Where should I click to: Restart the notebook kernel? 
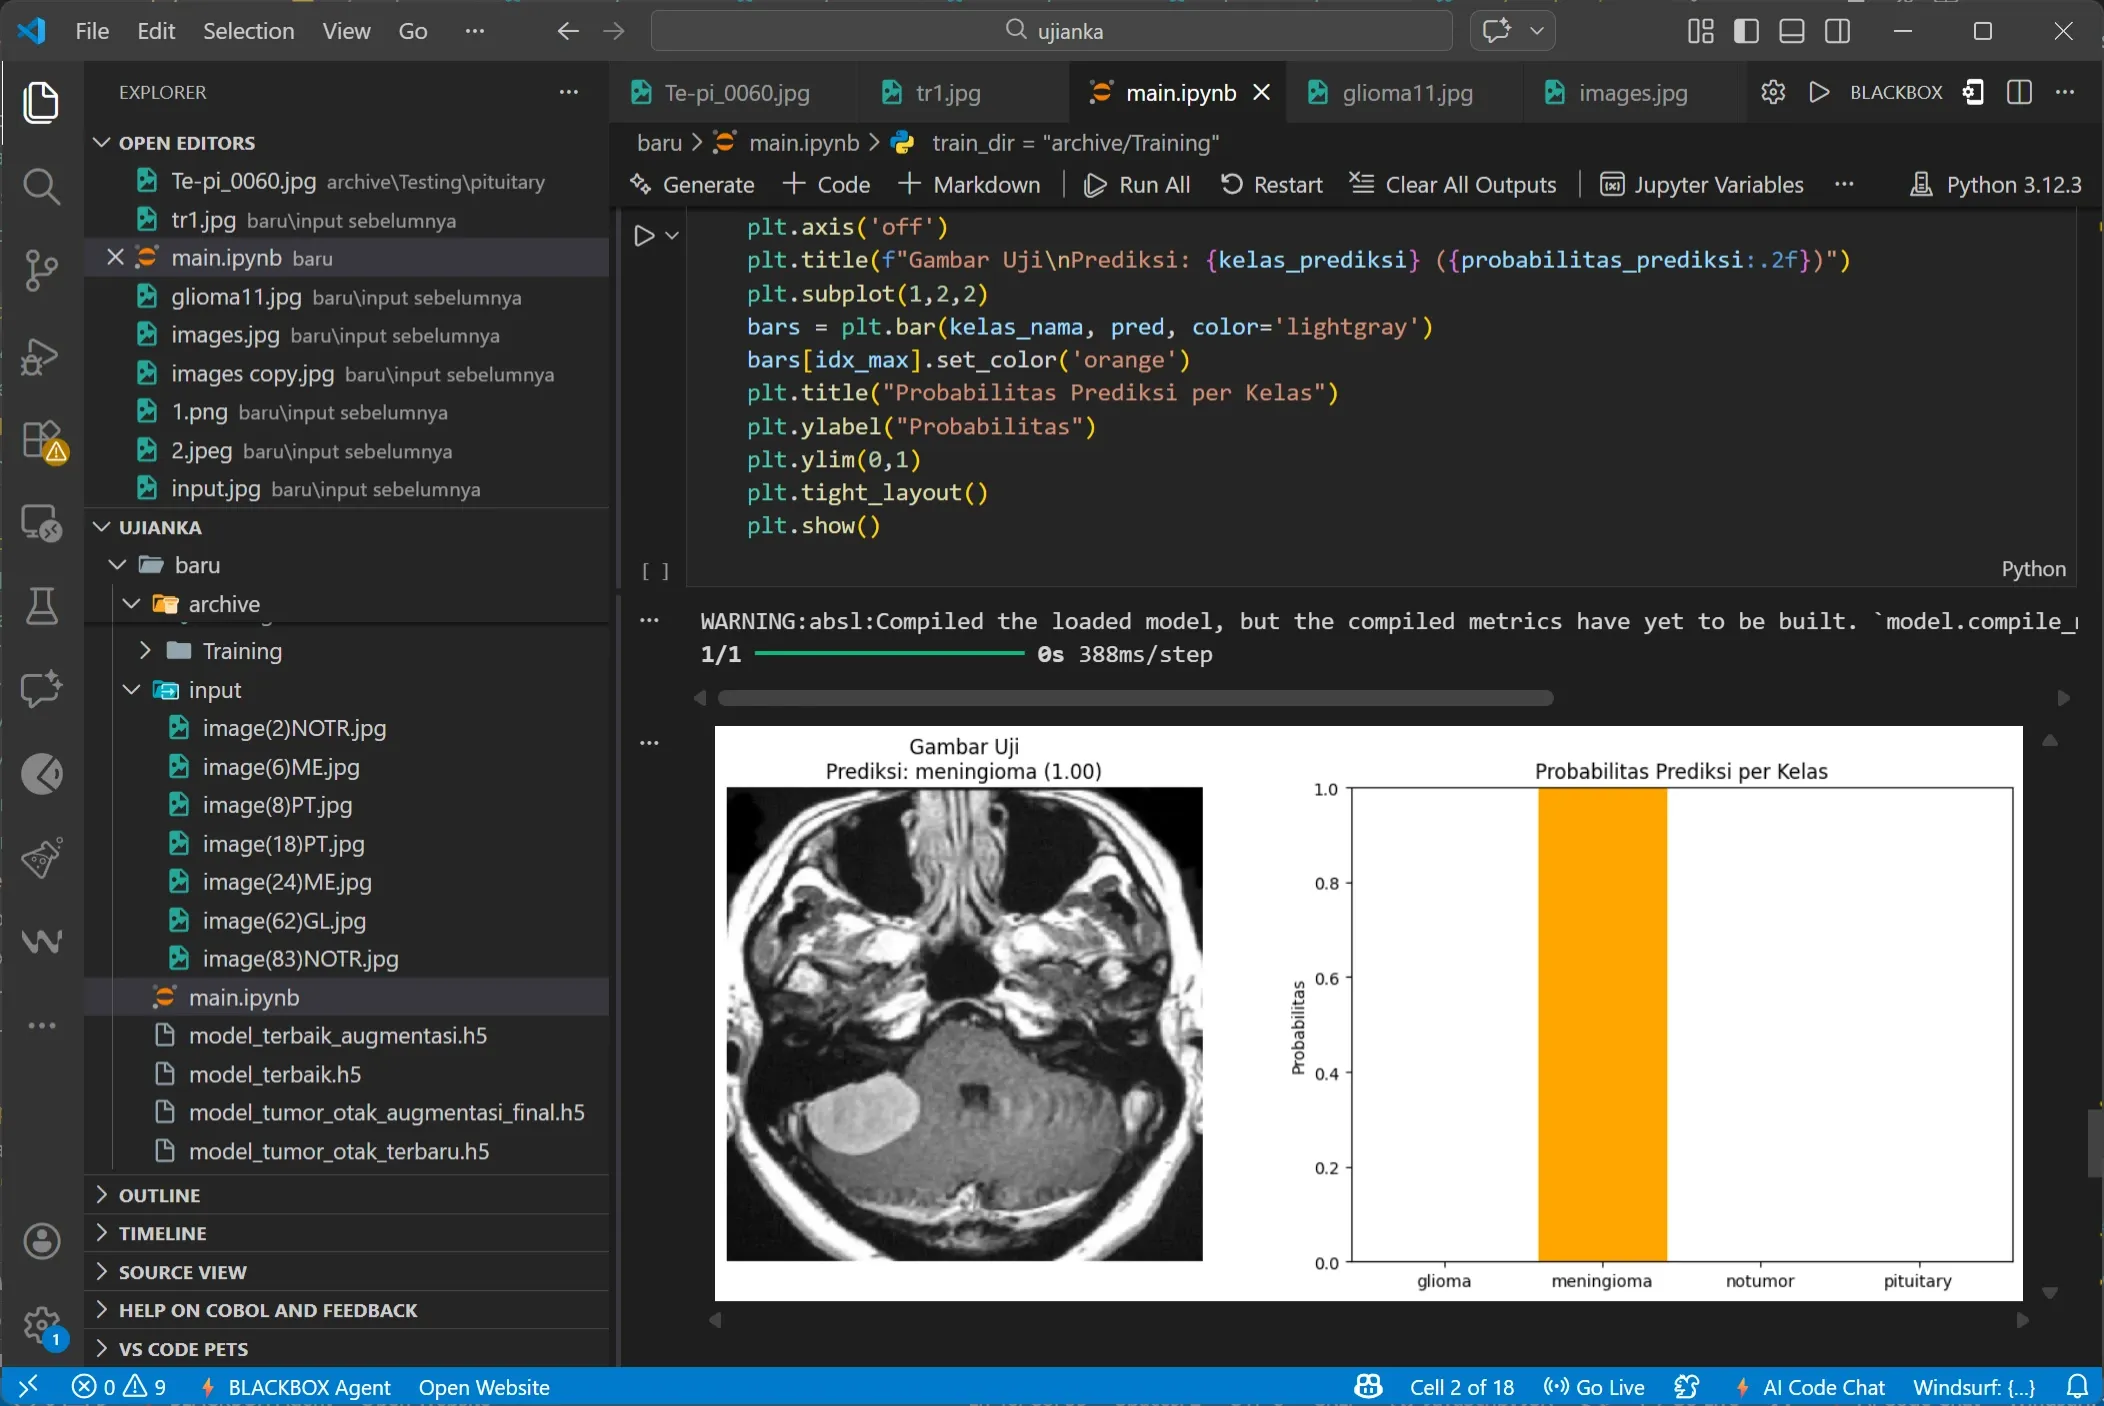tap(1271, 184)
